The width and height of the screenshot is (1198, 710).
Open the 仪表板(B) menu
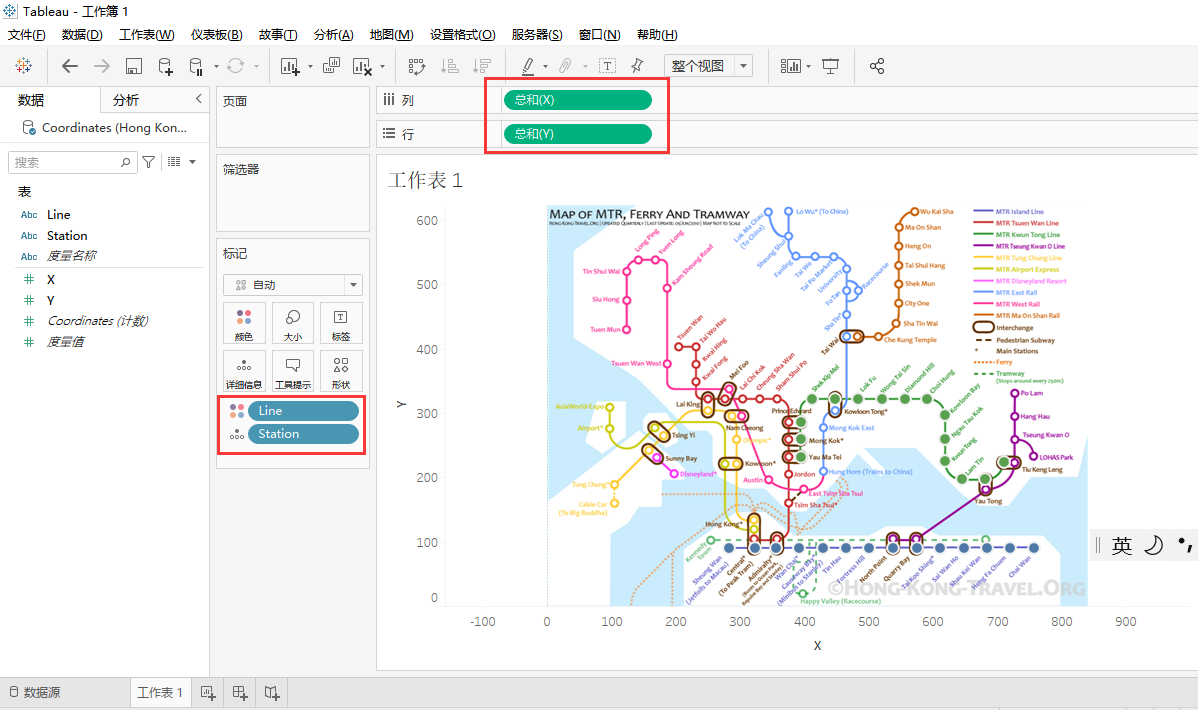click(216, 34)
